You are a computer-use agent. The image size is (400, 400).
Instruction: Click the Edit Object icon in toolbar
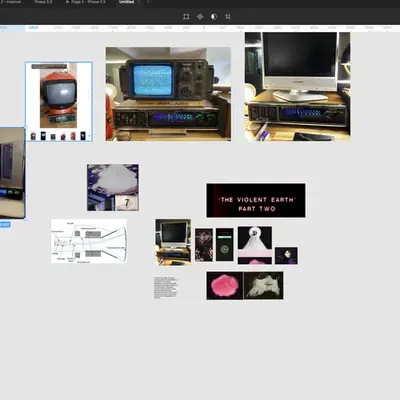click(186, 16)
